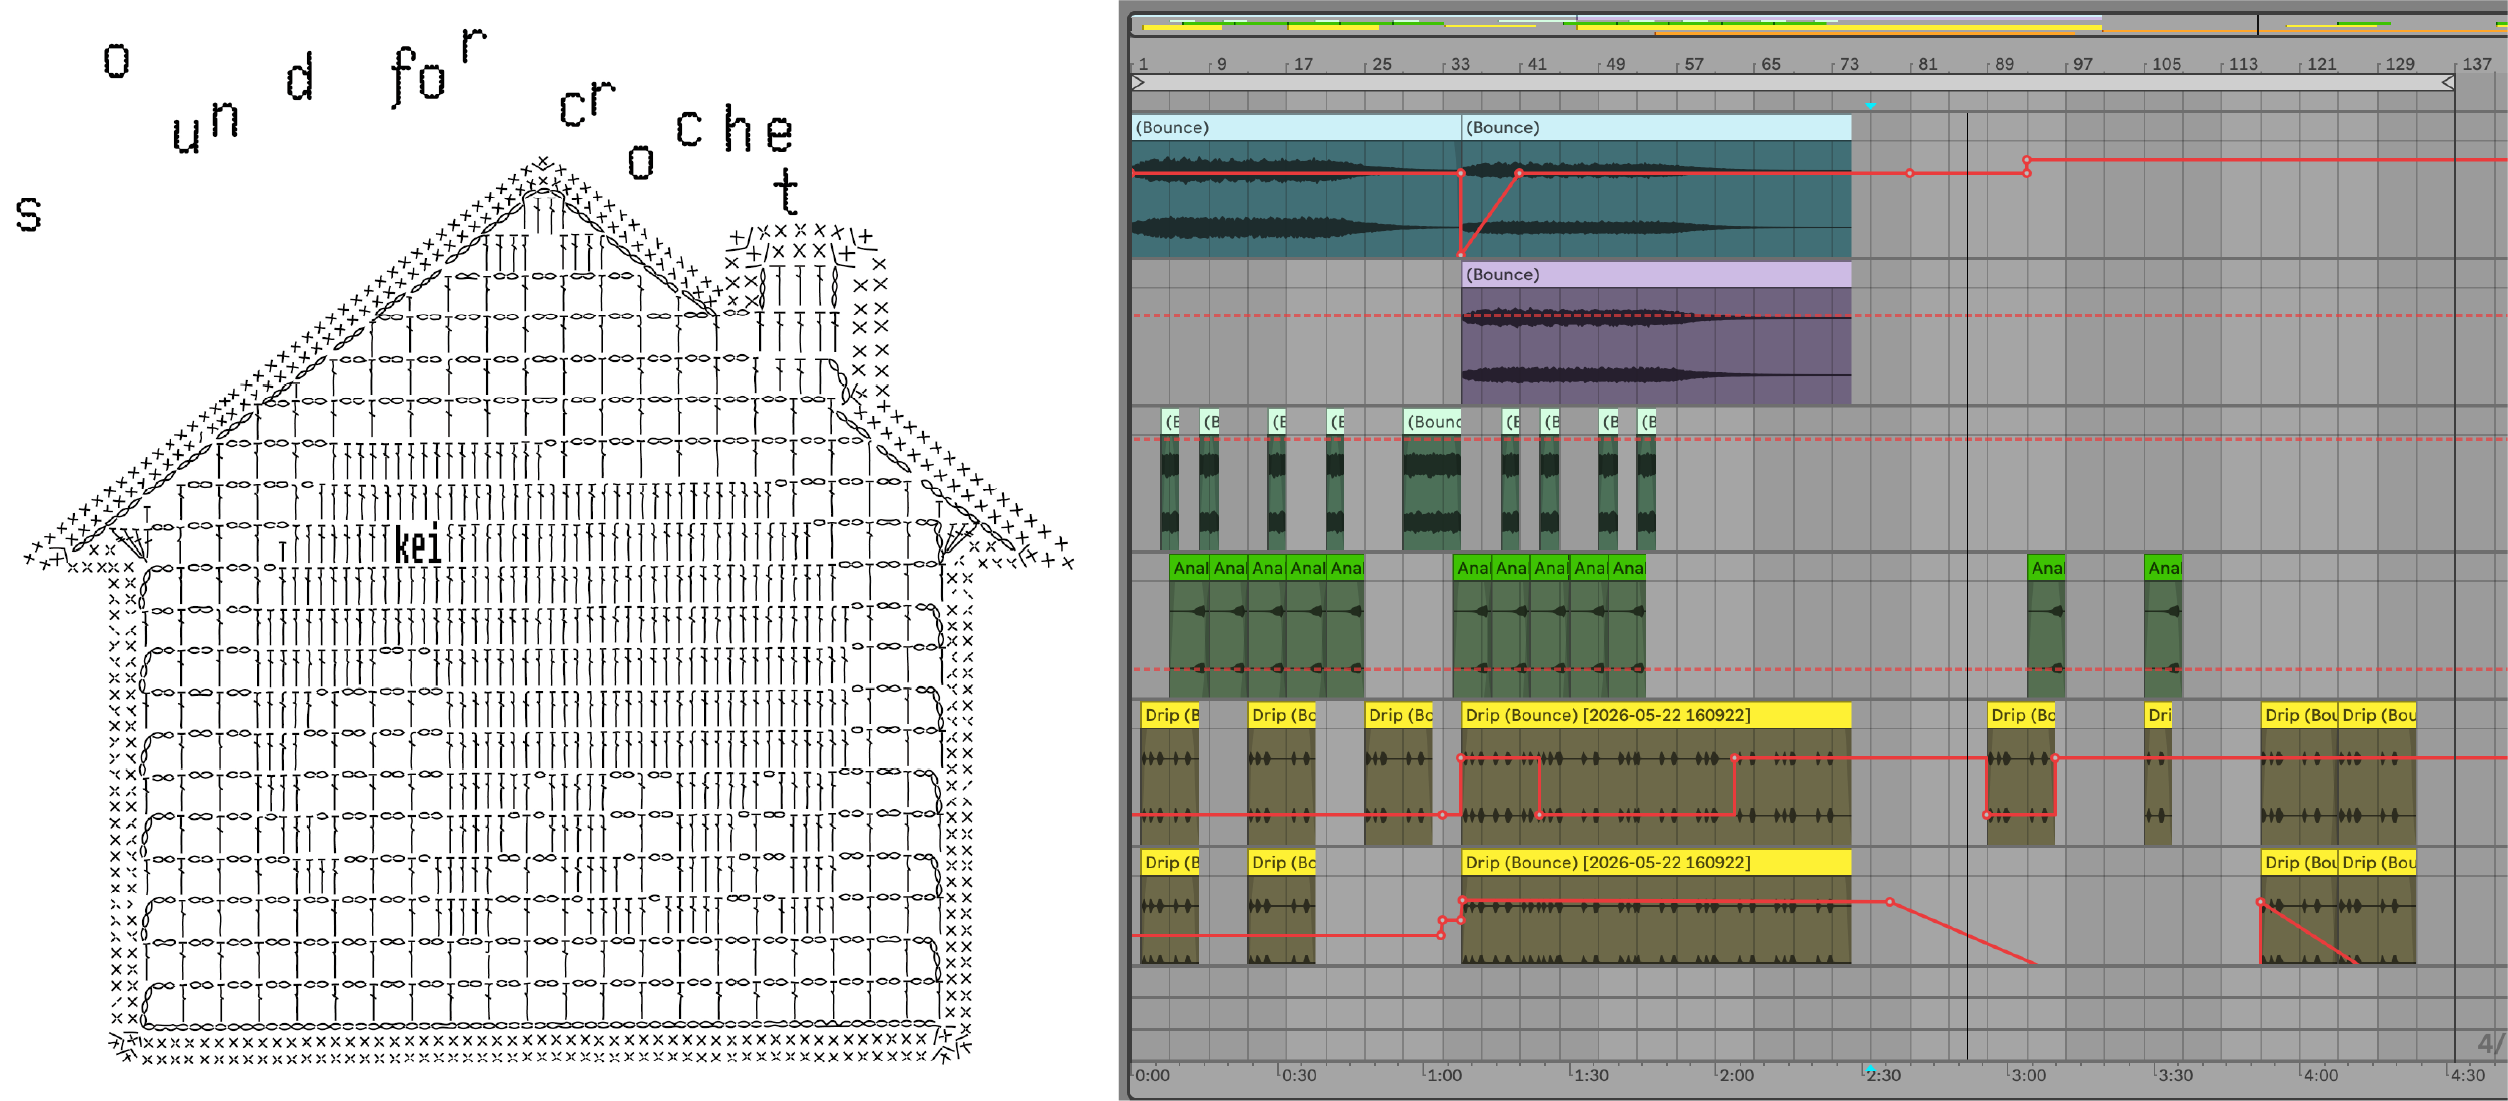2508x1101 pixels.
Task: Click bar 105 on the beat ruler
Action: pos(2166,64)
